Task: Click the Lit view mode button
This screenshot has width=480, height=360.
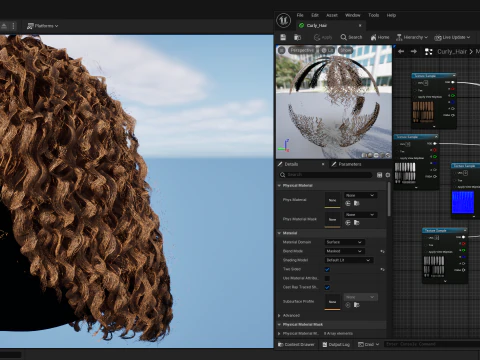Action: 327,50
